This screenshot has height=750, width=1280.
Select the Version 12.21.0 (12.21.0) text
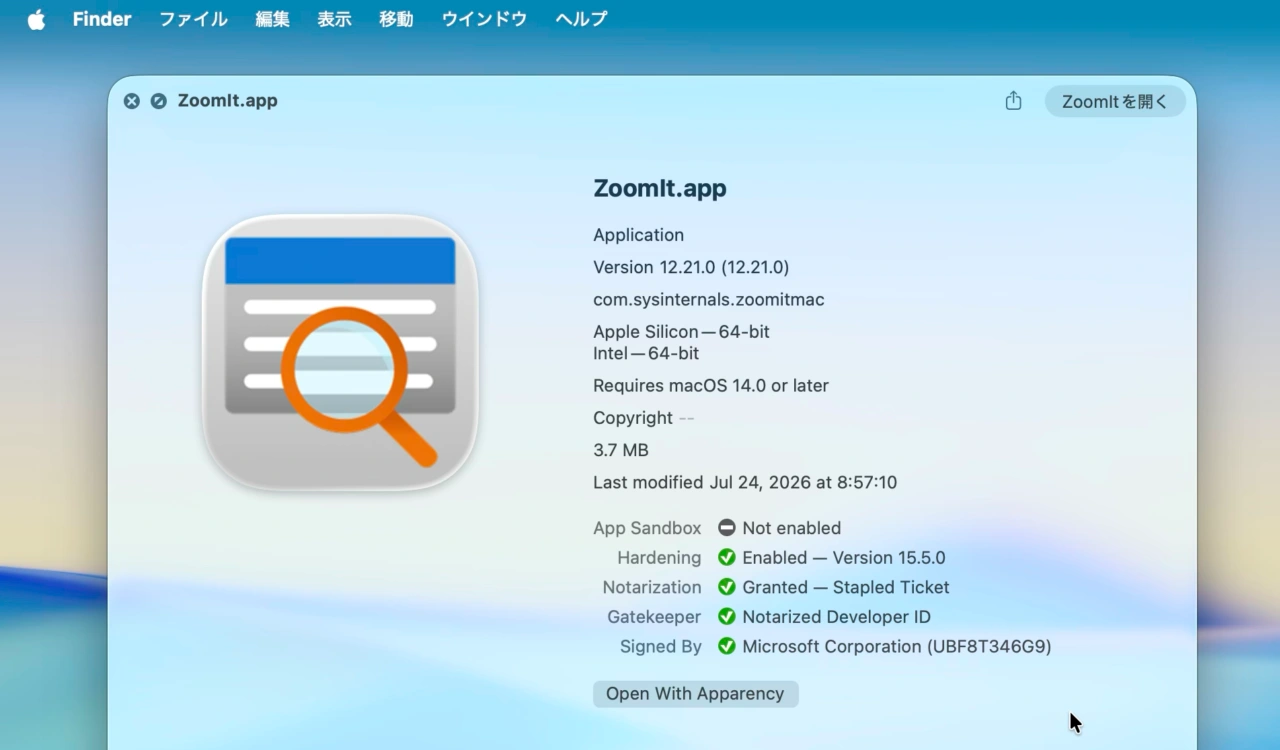tap(691, 267)
